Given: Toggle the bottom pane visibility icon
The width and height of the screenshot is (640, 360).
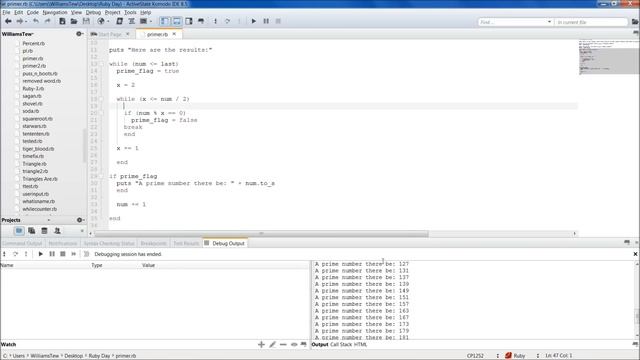Looking at the screenshot, I should (x=177, y=21).
